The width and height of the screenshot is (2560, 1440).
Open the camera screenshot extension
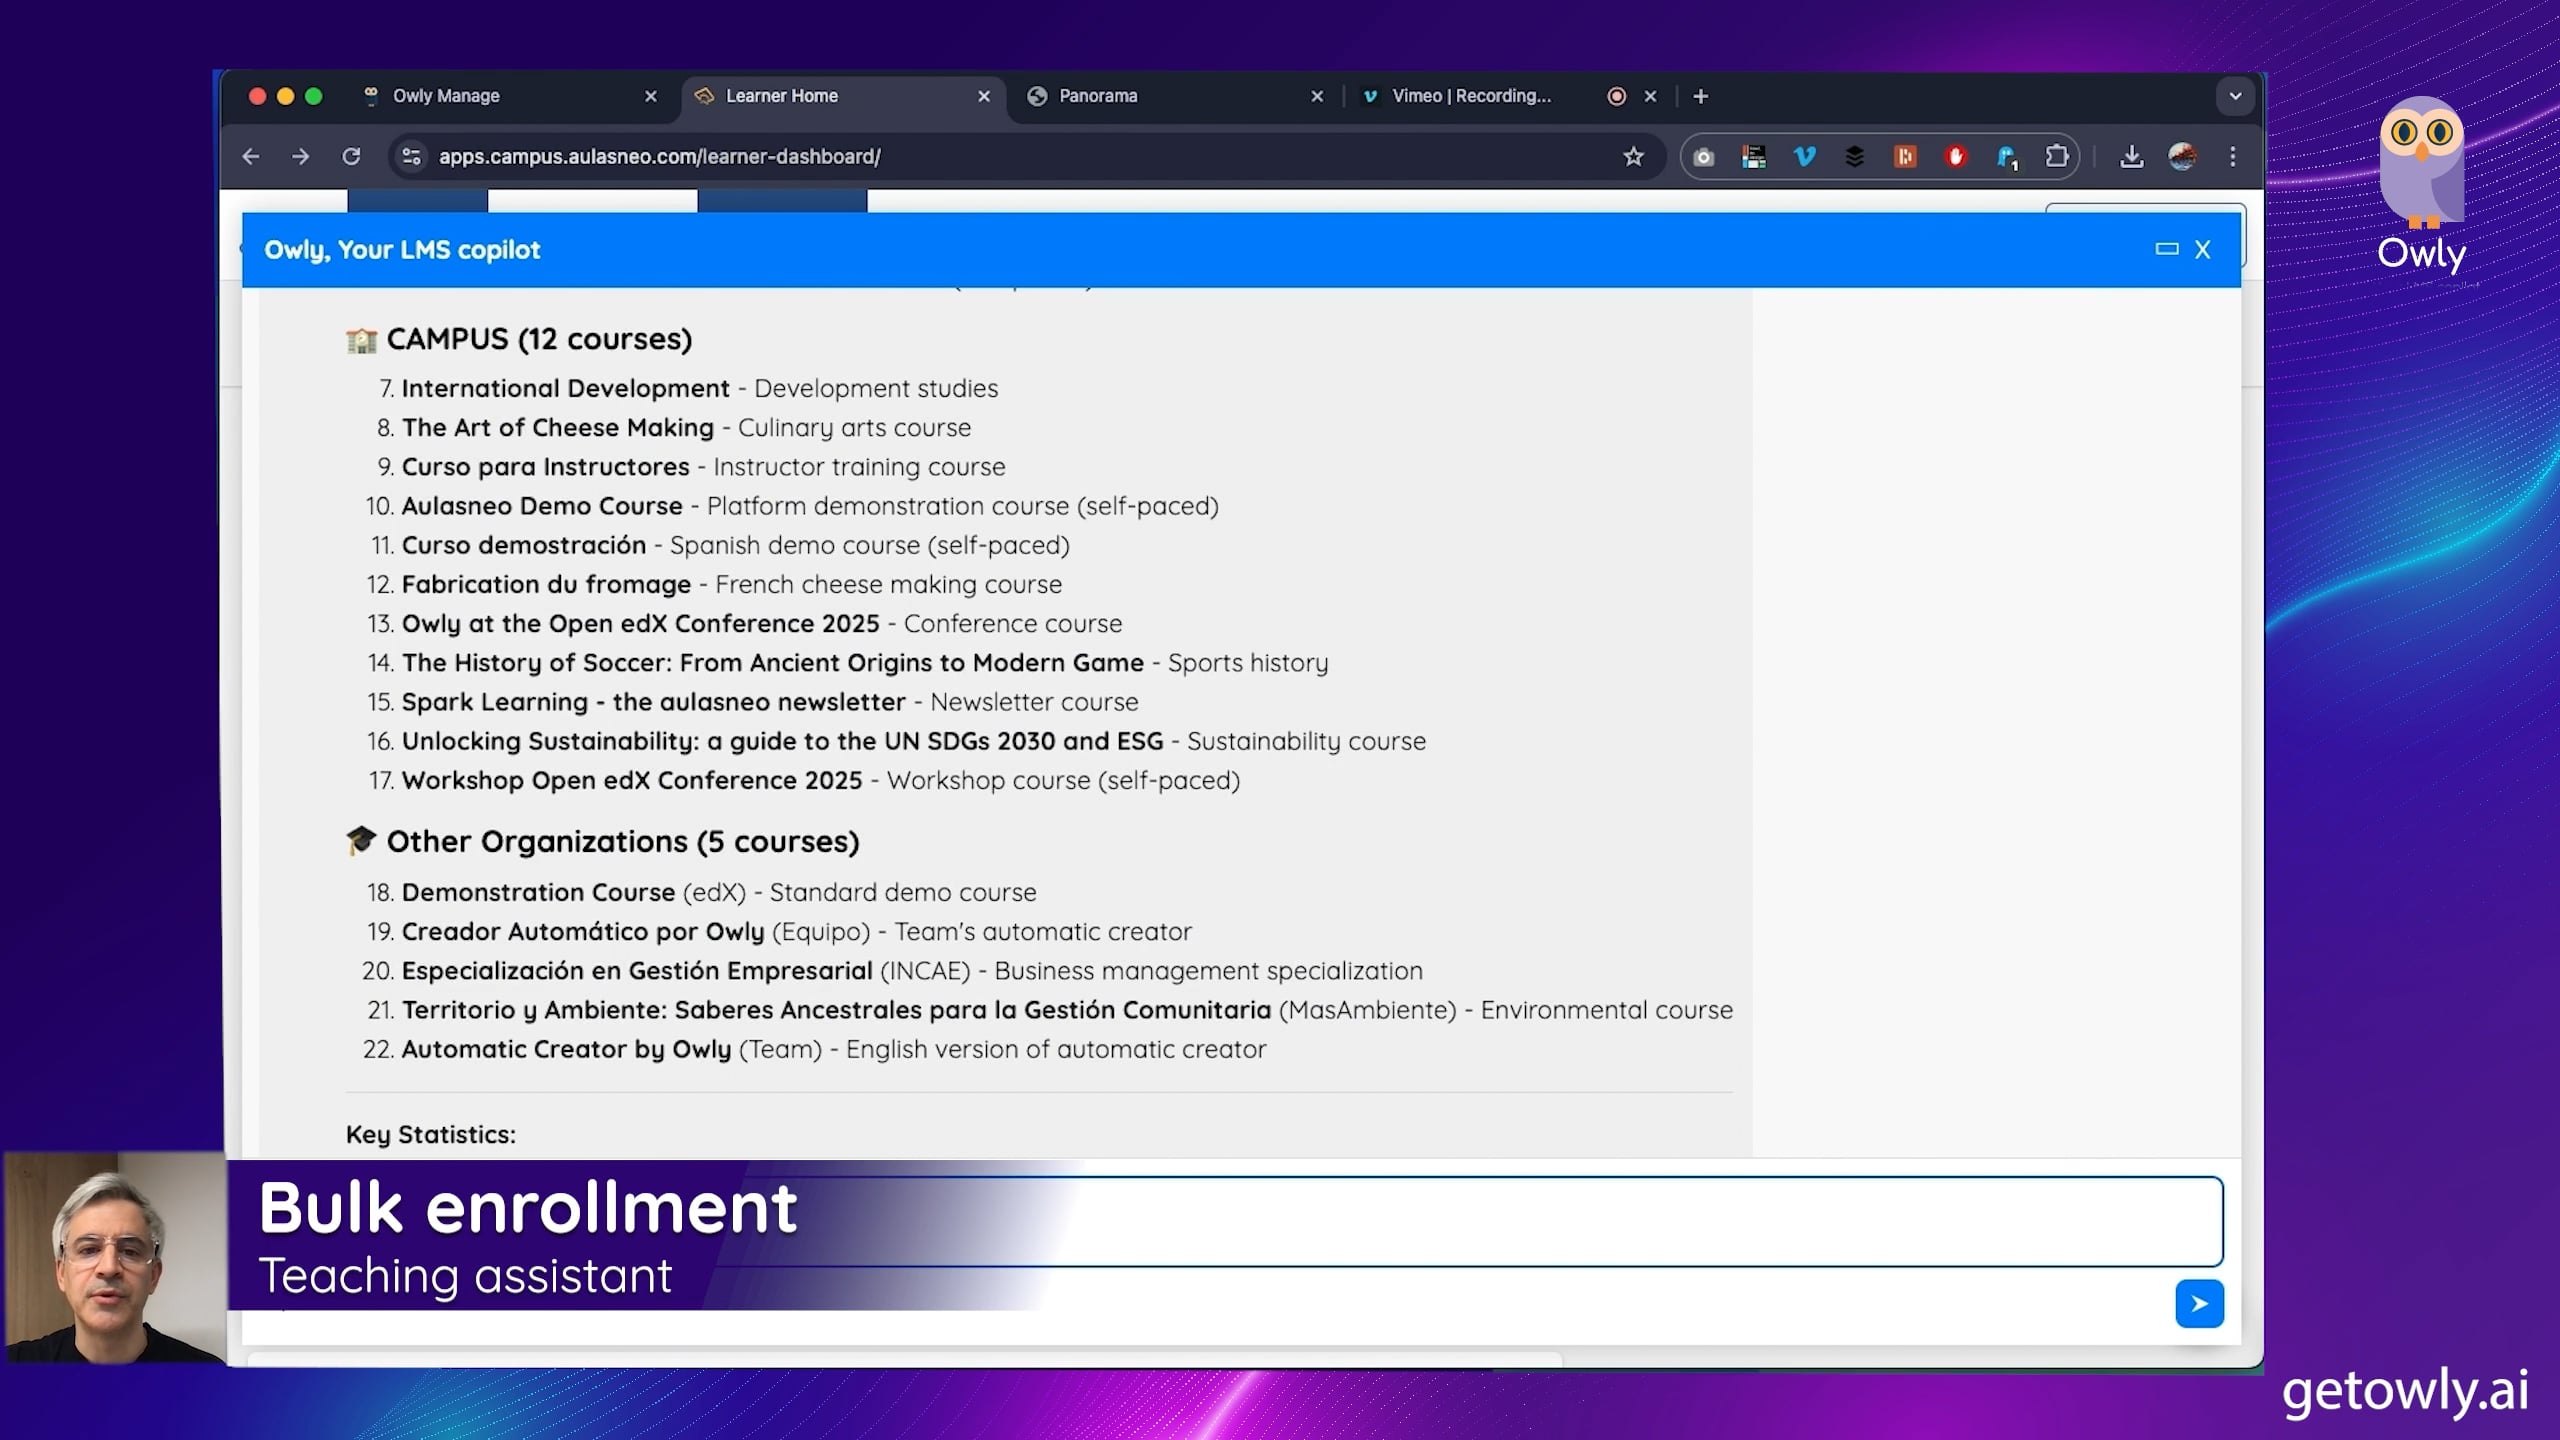click(x=1703, y=156)
